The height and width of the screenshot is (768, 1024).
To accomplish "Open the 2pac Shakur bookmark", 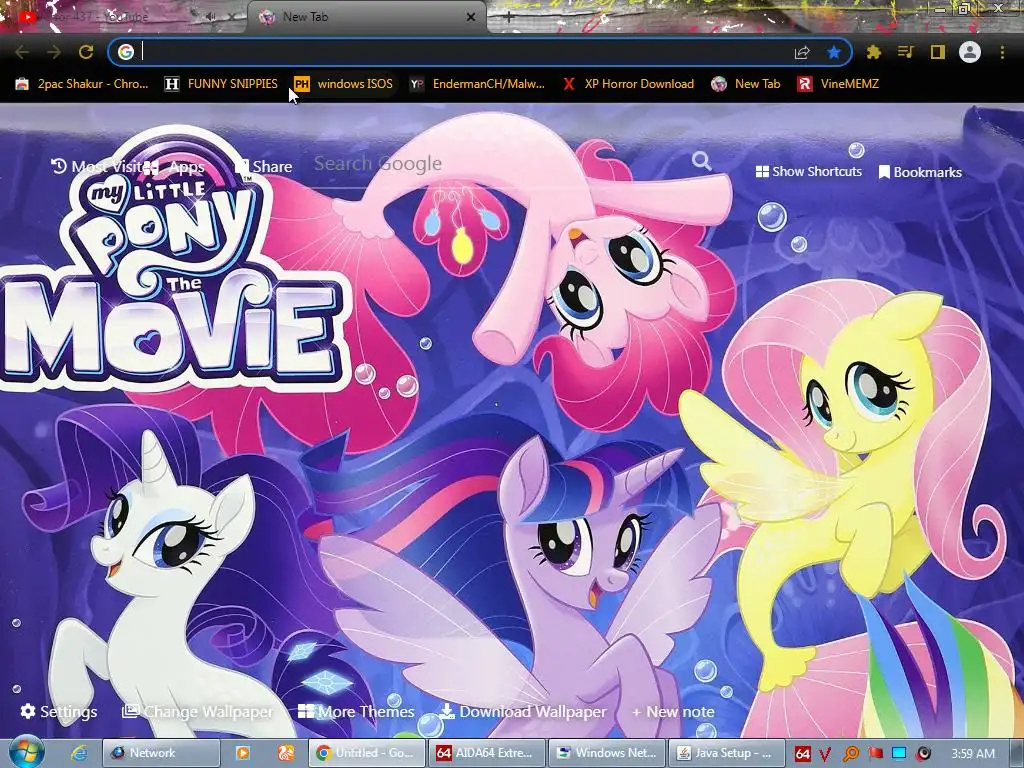I will point(82,84).
